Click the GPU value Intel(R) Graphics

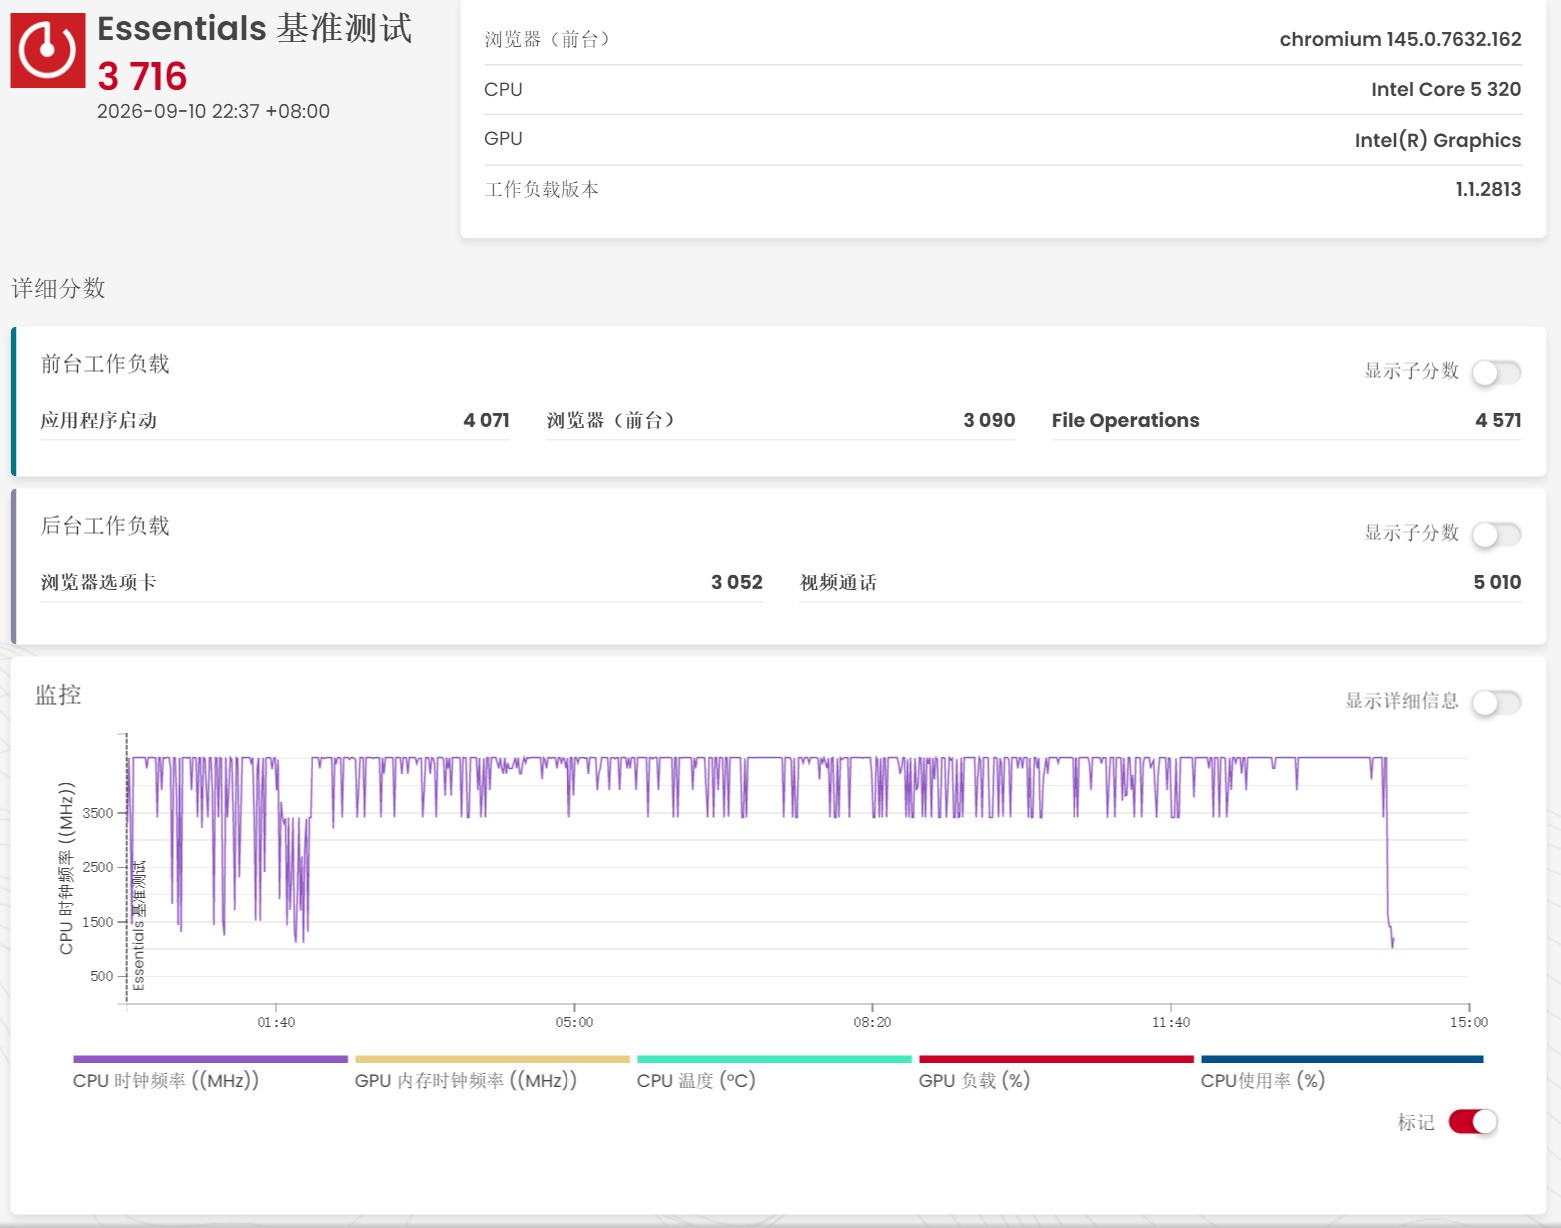pos(1438,140)
